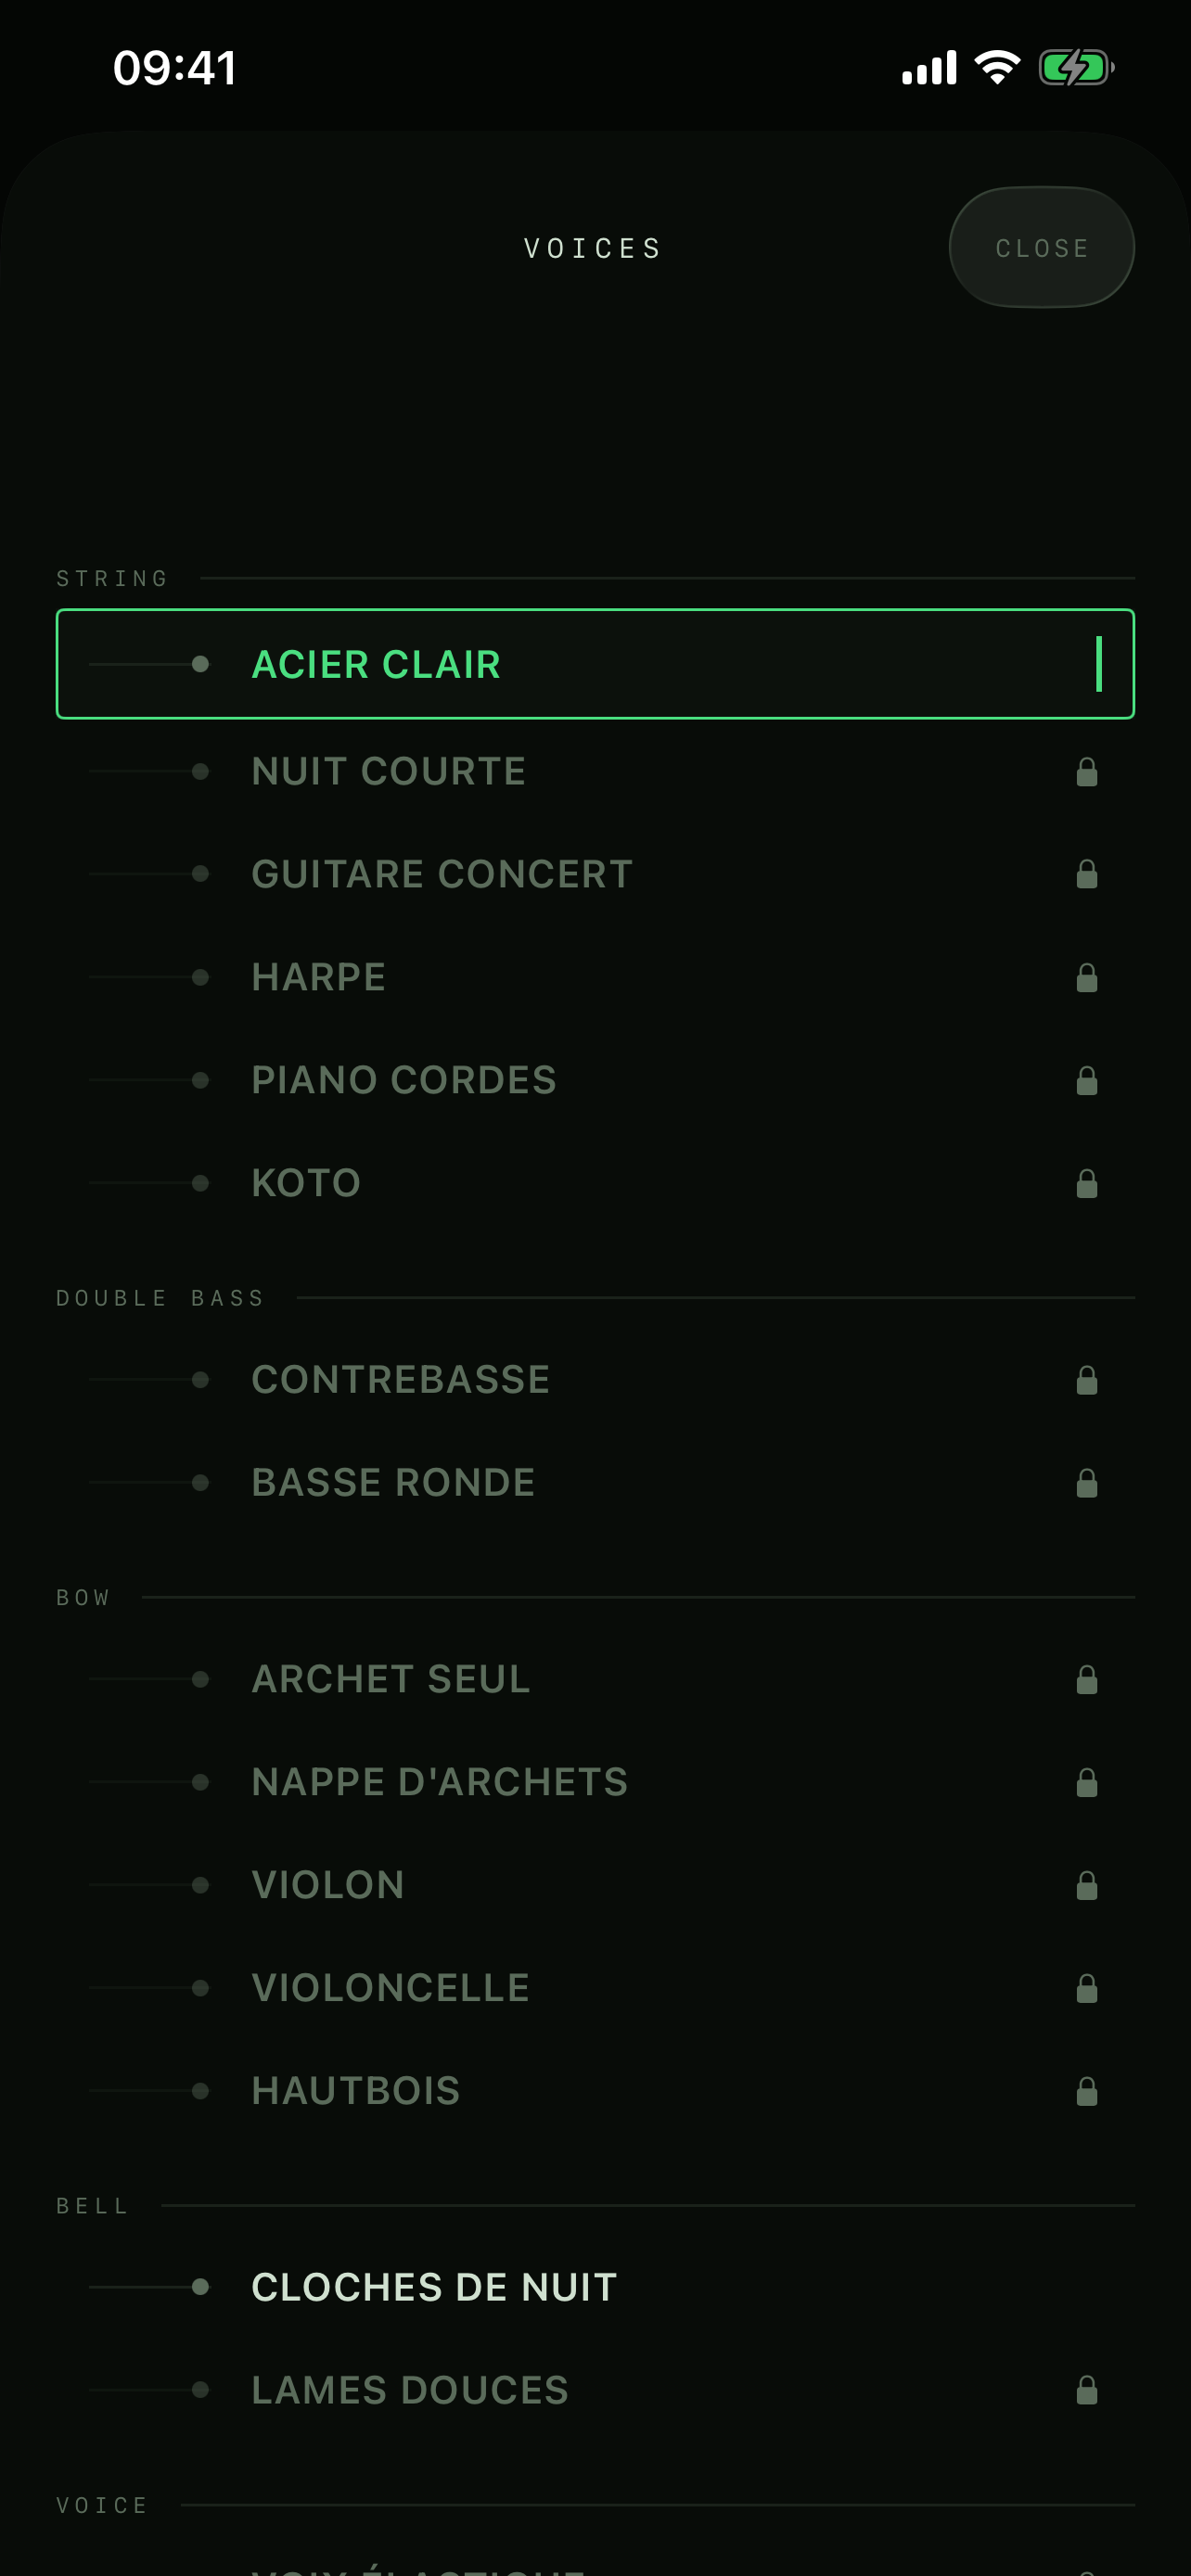Tap the lock icon on the Harpe row
Image resolution: width=1191 pixels, height=2576 pixels.
click(x=1086, y=978)
